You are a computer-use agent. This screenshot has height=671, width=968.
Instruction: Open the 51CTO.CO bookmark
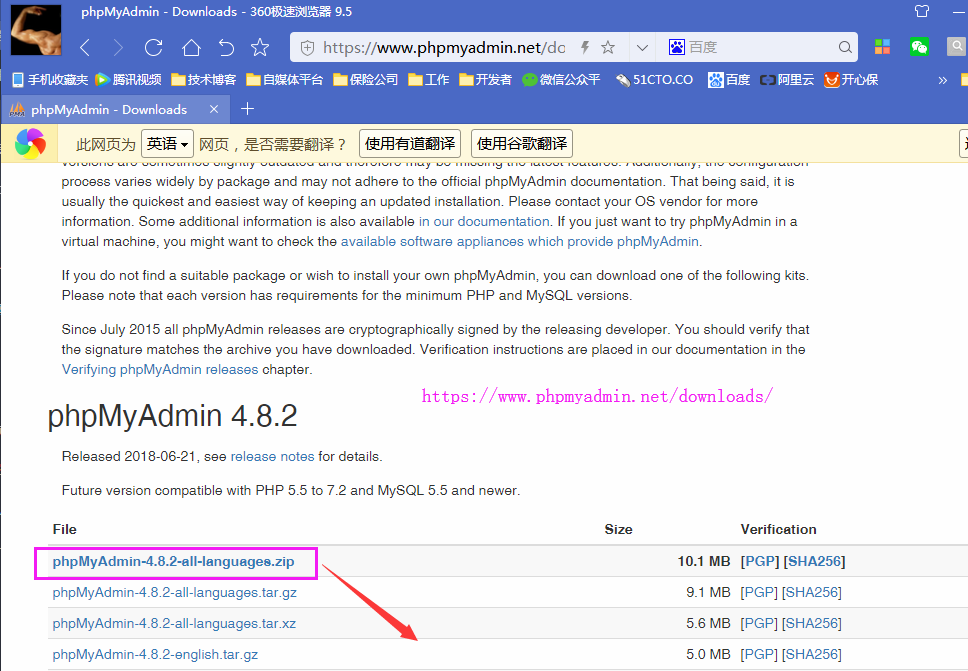point(654,80)
